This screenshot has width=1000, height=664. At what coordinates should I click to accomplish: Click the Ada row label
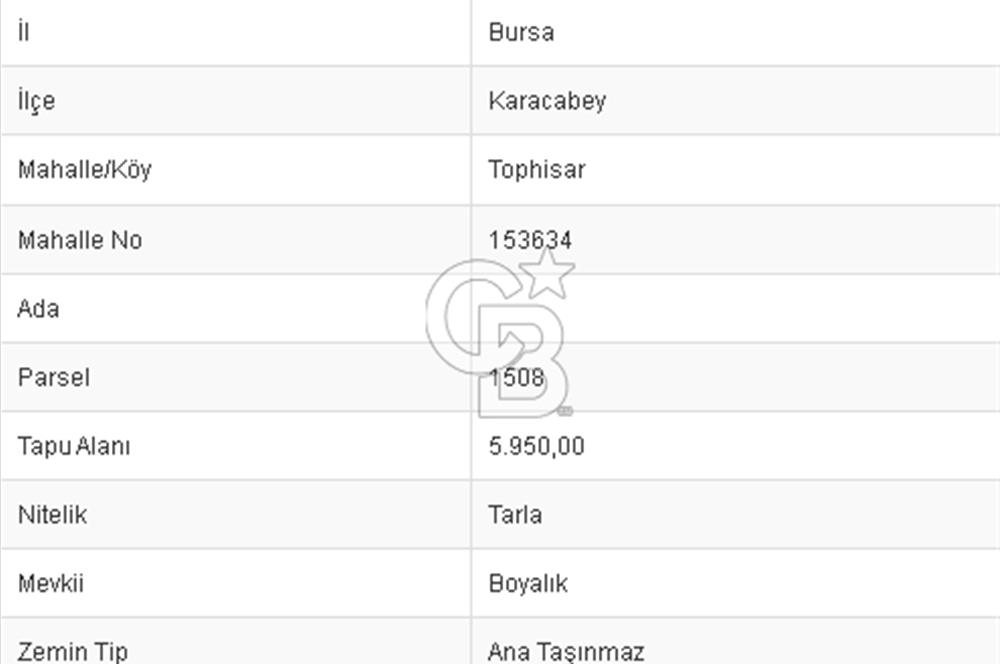[x=38, y=309]
